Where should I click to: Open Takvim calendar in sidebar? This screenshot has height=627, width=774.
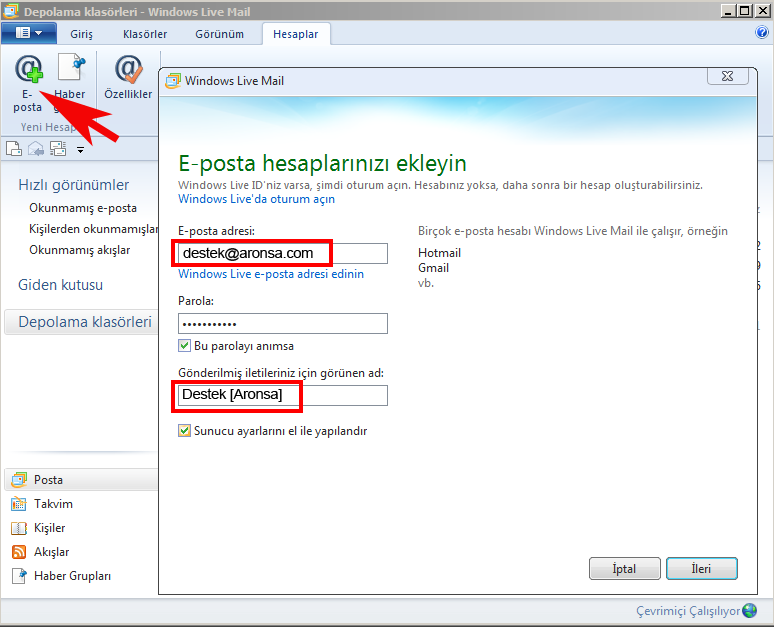point(53,504)
